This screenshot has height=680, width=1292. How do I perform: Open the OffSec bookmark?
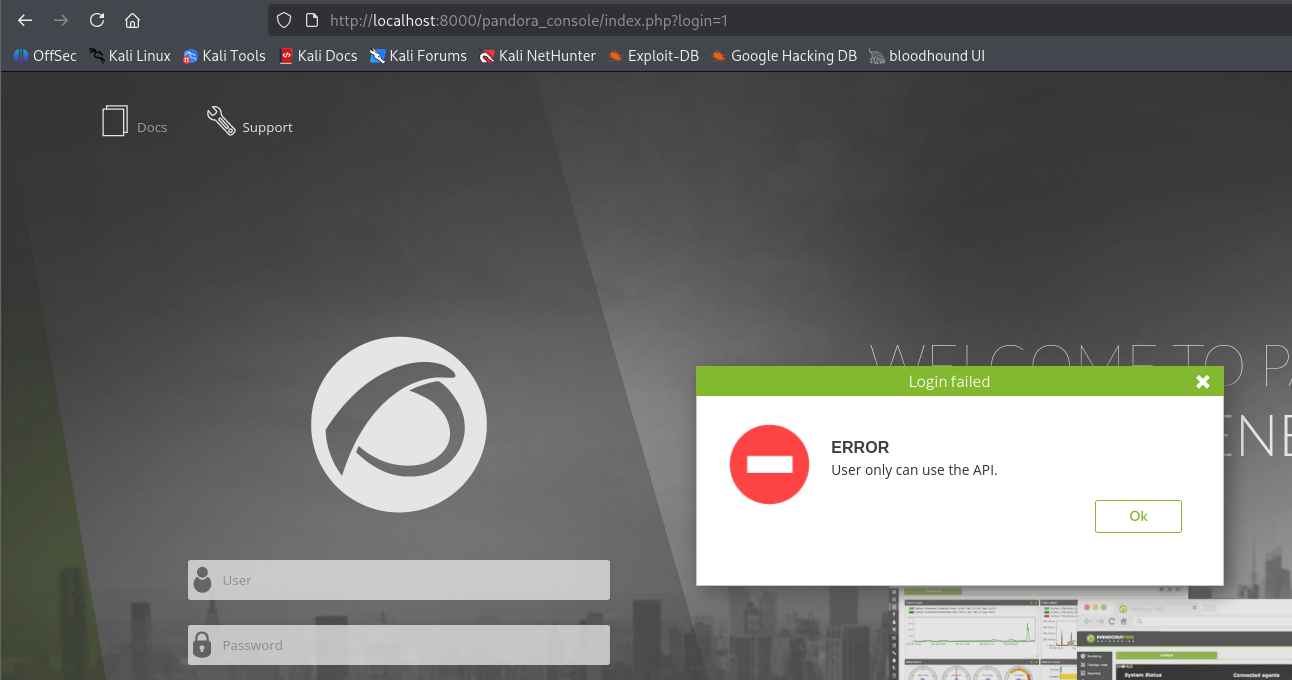(x=45, y=56)
